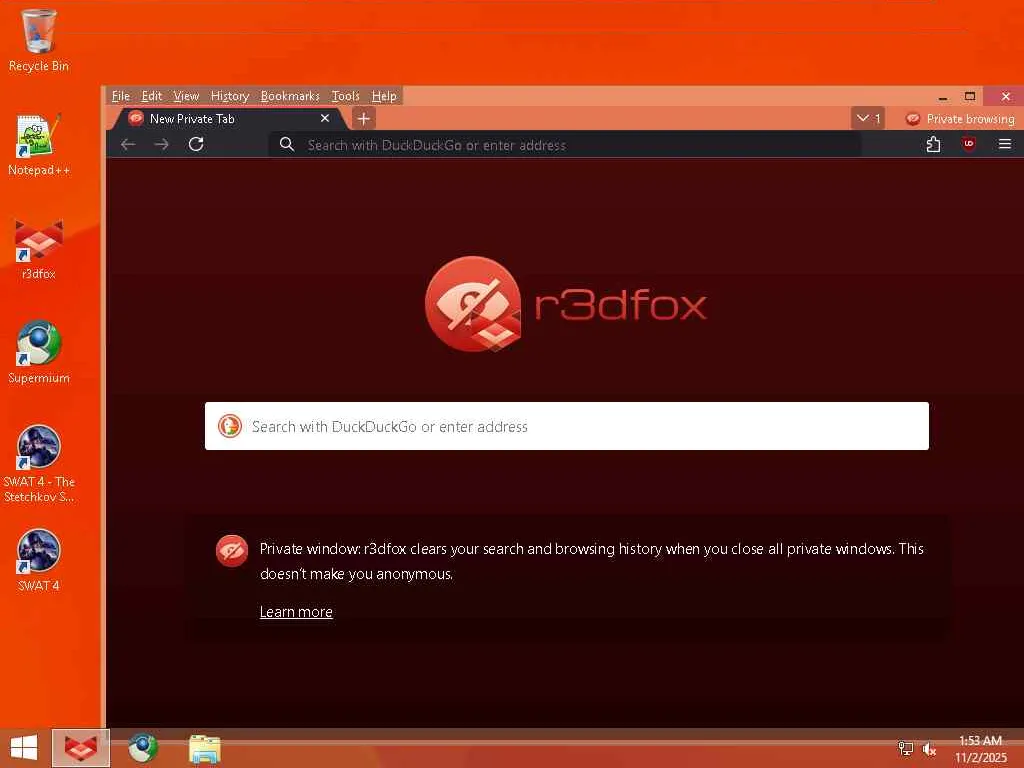Click the muted volume tray icon
Screen dimensions: 1024x768
929,749
